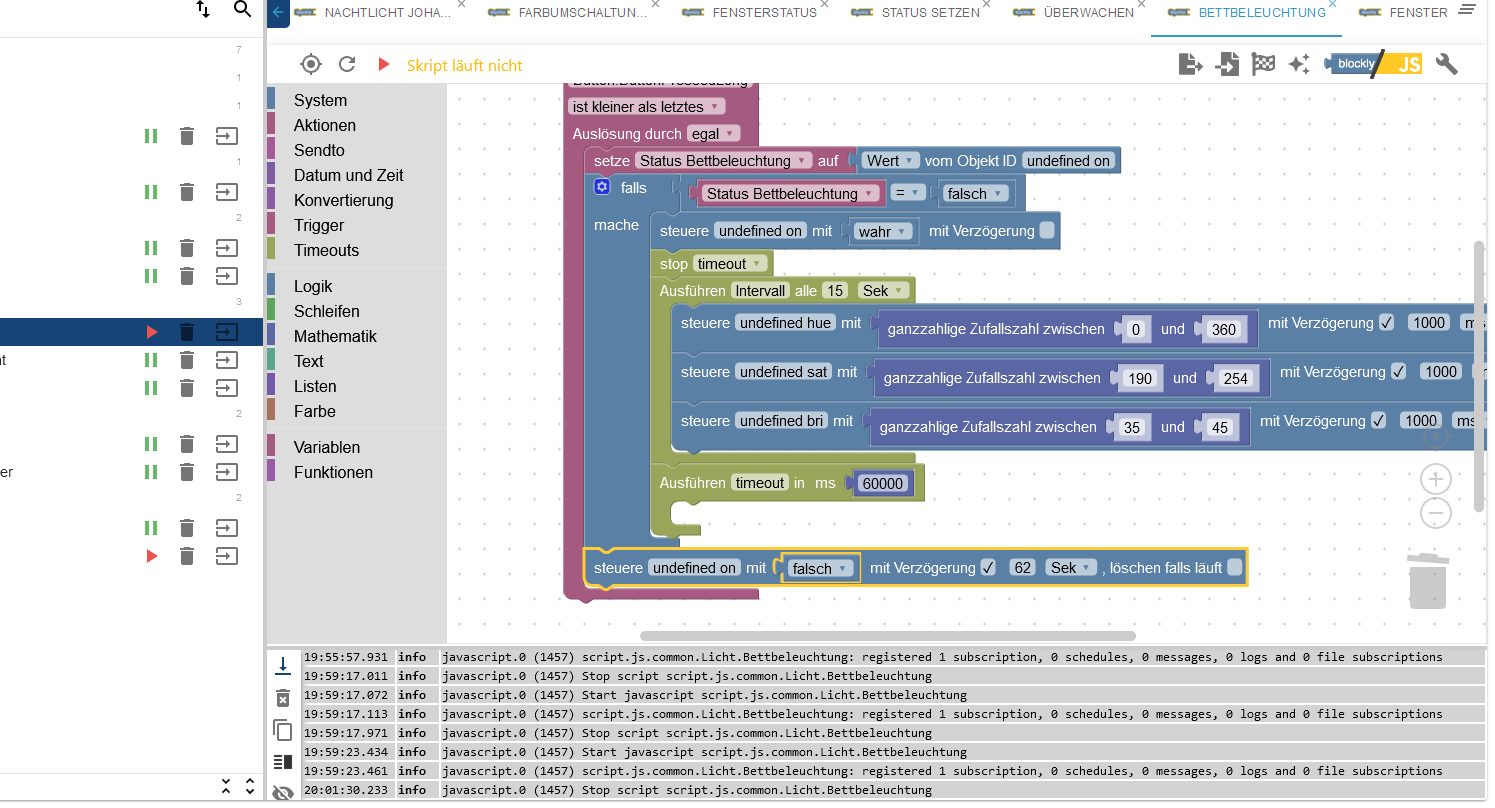1495x808 pixels.
Task: Click the import blocks icon
Action: pos(1227,65)
